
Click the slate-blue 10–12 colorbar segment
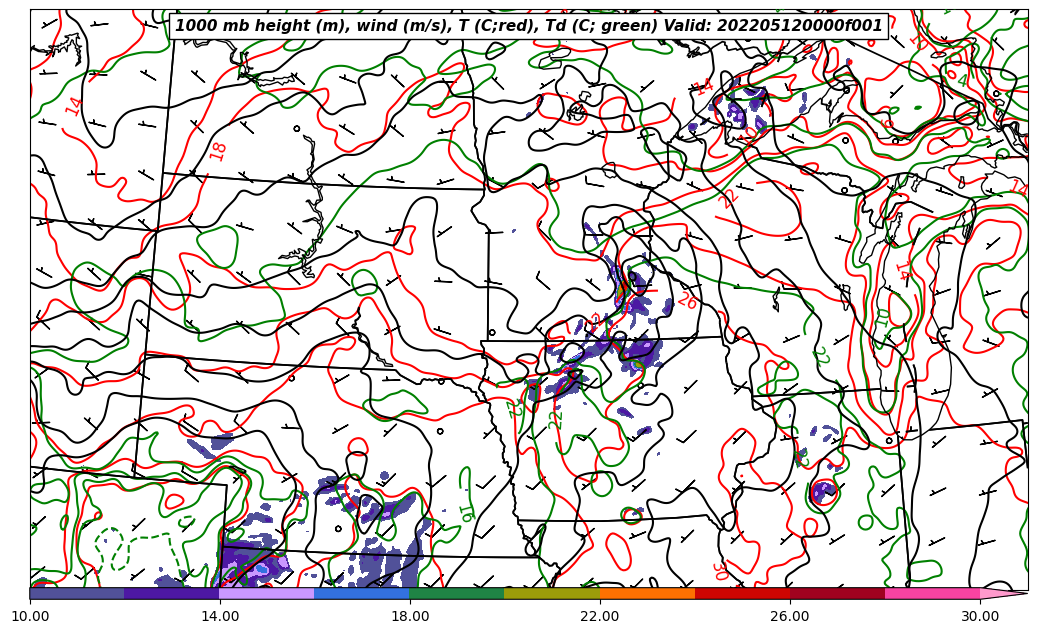pos(77,593)
